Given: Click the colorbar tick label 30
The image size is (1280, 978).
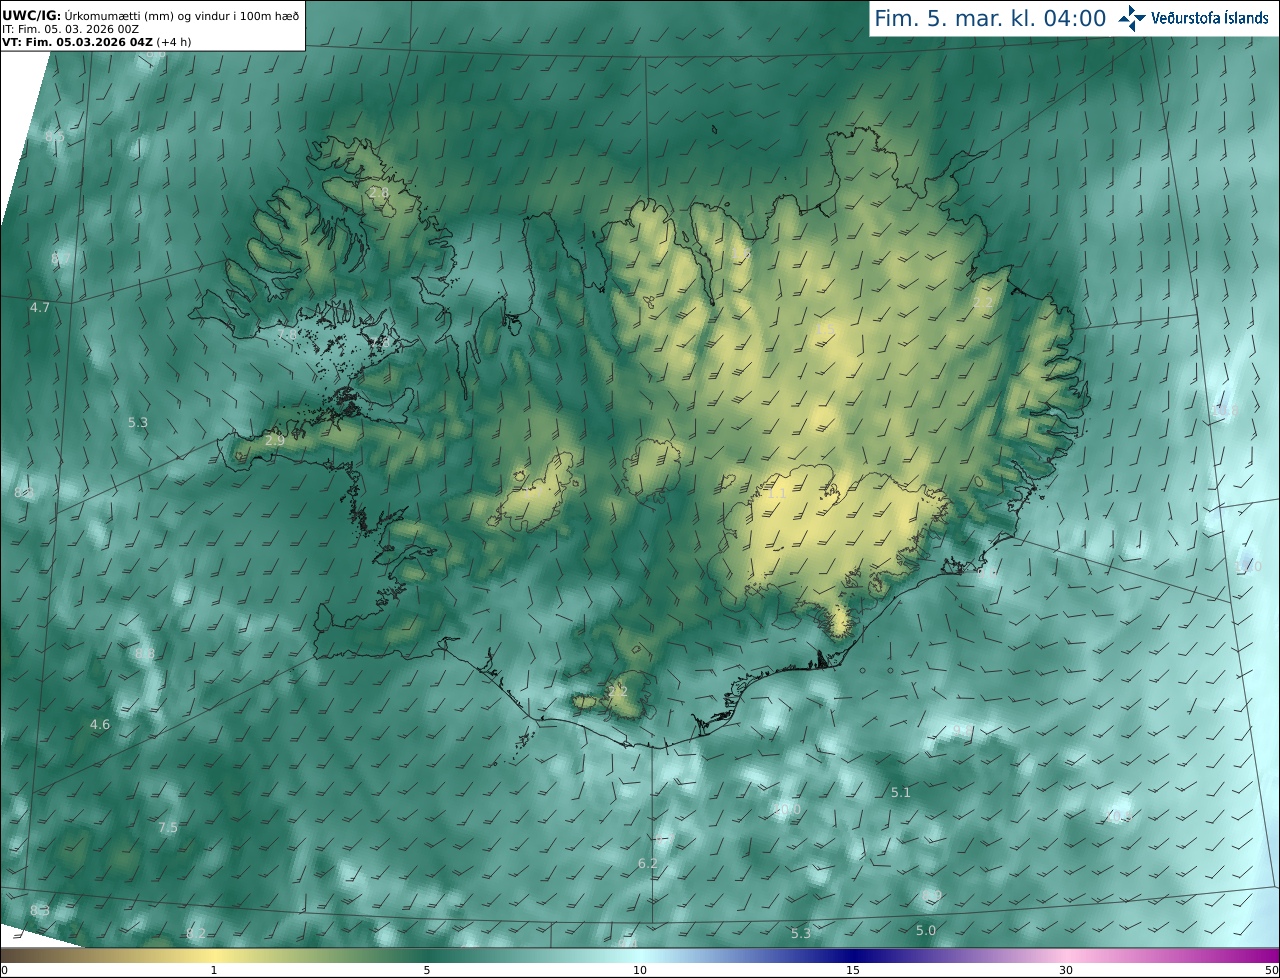Looking at the screenshot, I should (1066, 970).
